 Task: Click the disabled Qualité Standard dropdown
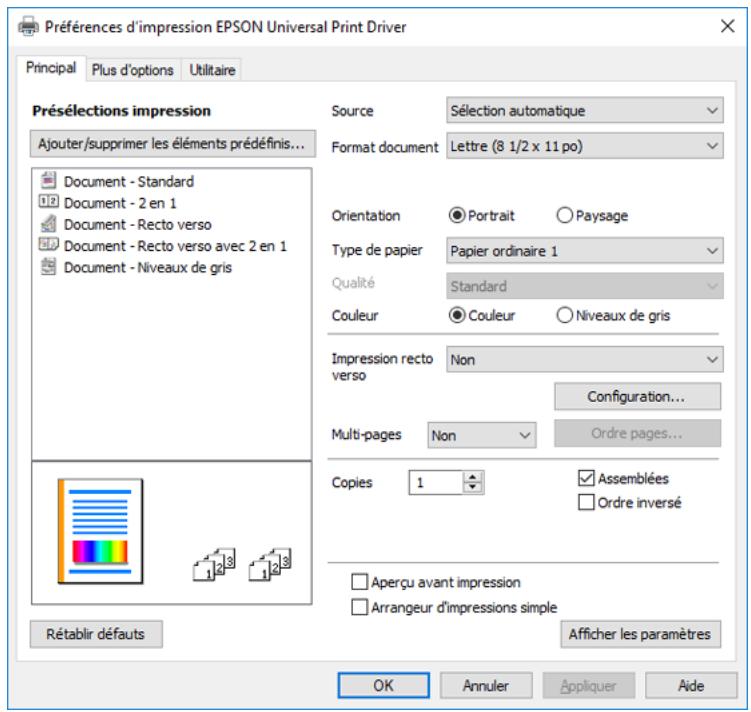(x=585, y=286)
